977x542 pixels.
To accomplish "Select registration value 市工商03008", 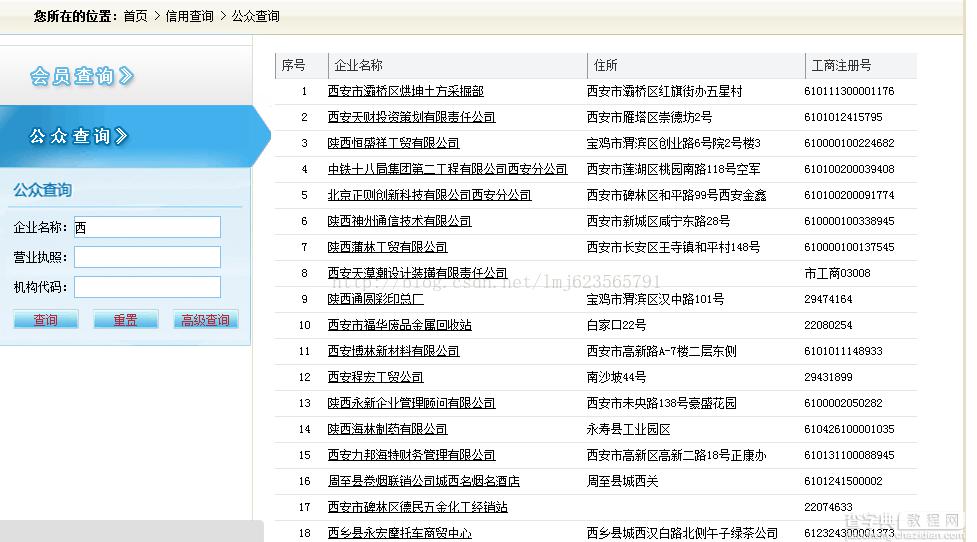I will coord(837,273).
